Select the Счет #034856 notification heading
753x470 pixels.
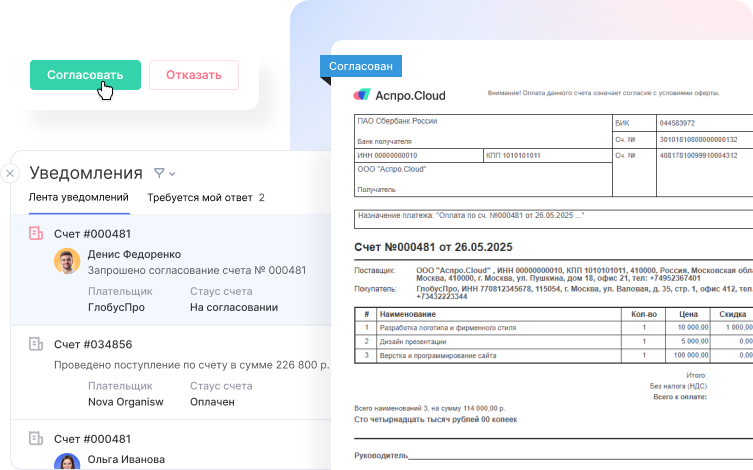pyautogui.click(x=93, y=344)
